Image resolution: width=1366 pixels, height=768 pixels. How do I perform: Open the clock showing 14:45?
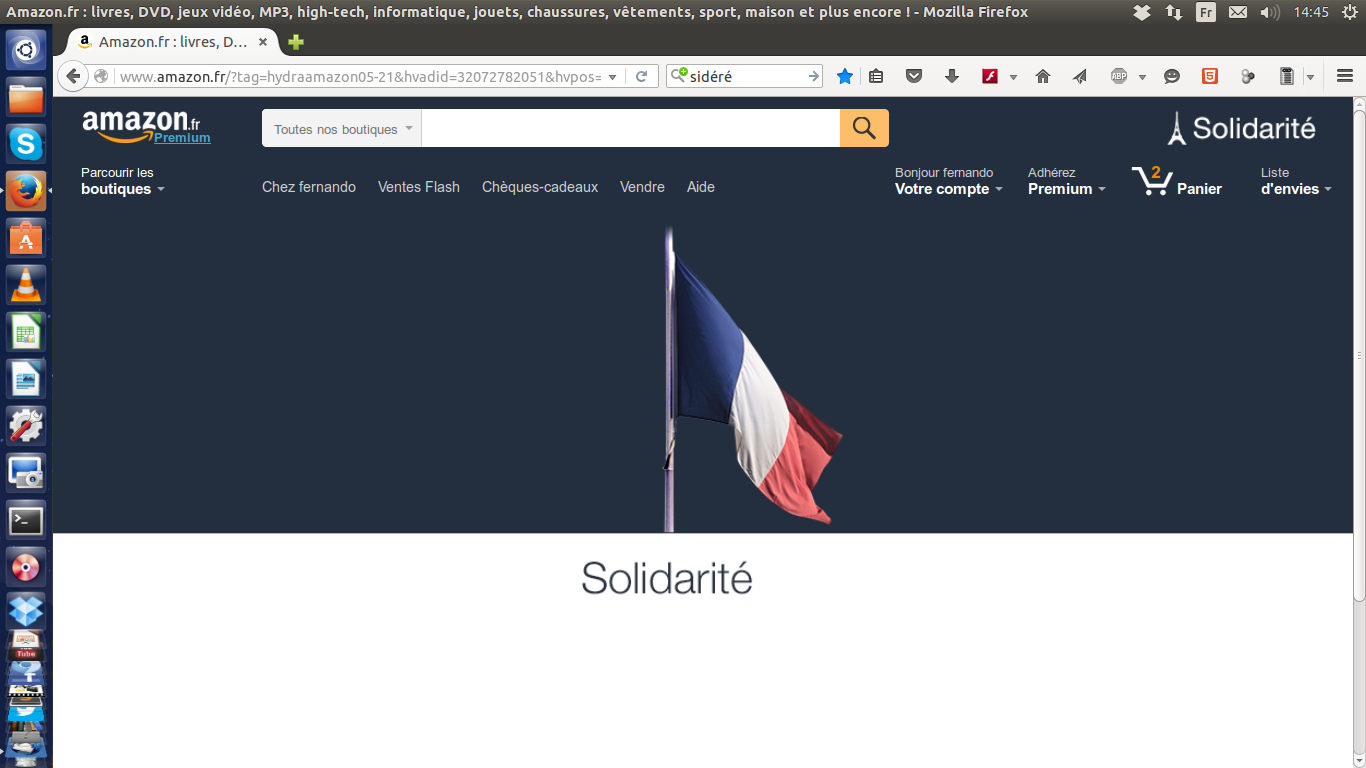[1311, 12]
